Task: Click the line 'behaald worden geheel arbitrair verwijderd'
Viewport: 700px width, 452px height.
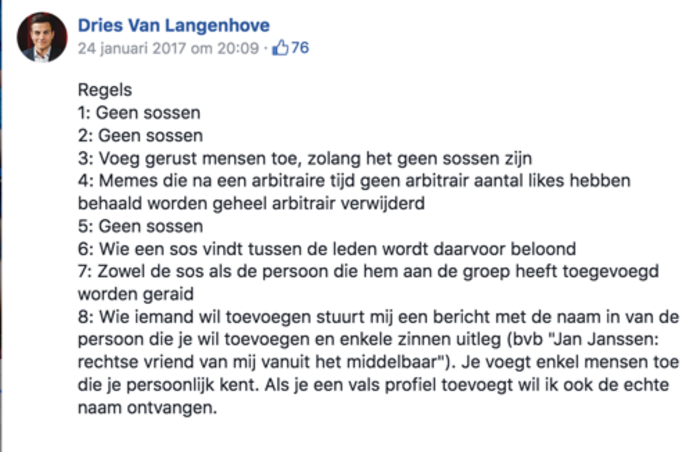Action: pos(251,204)
